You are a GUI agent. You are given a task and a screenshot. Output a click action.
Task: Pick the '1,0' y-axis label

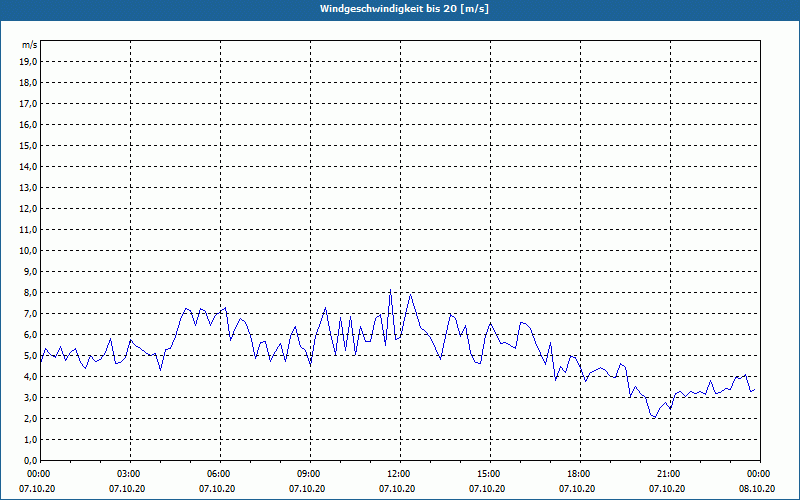point(31,439)
